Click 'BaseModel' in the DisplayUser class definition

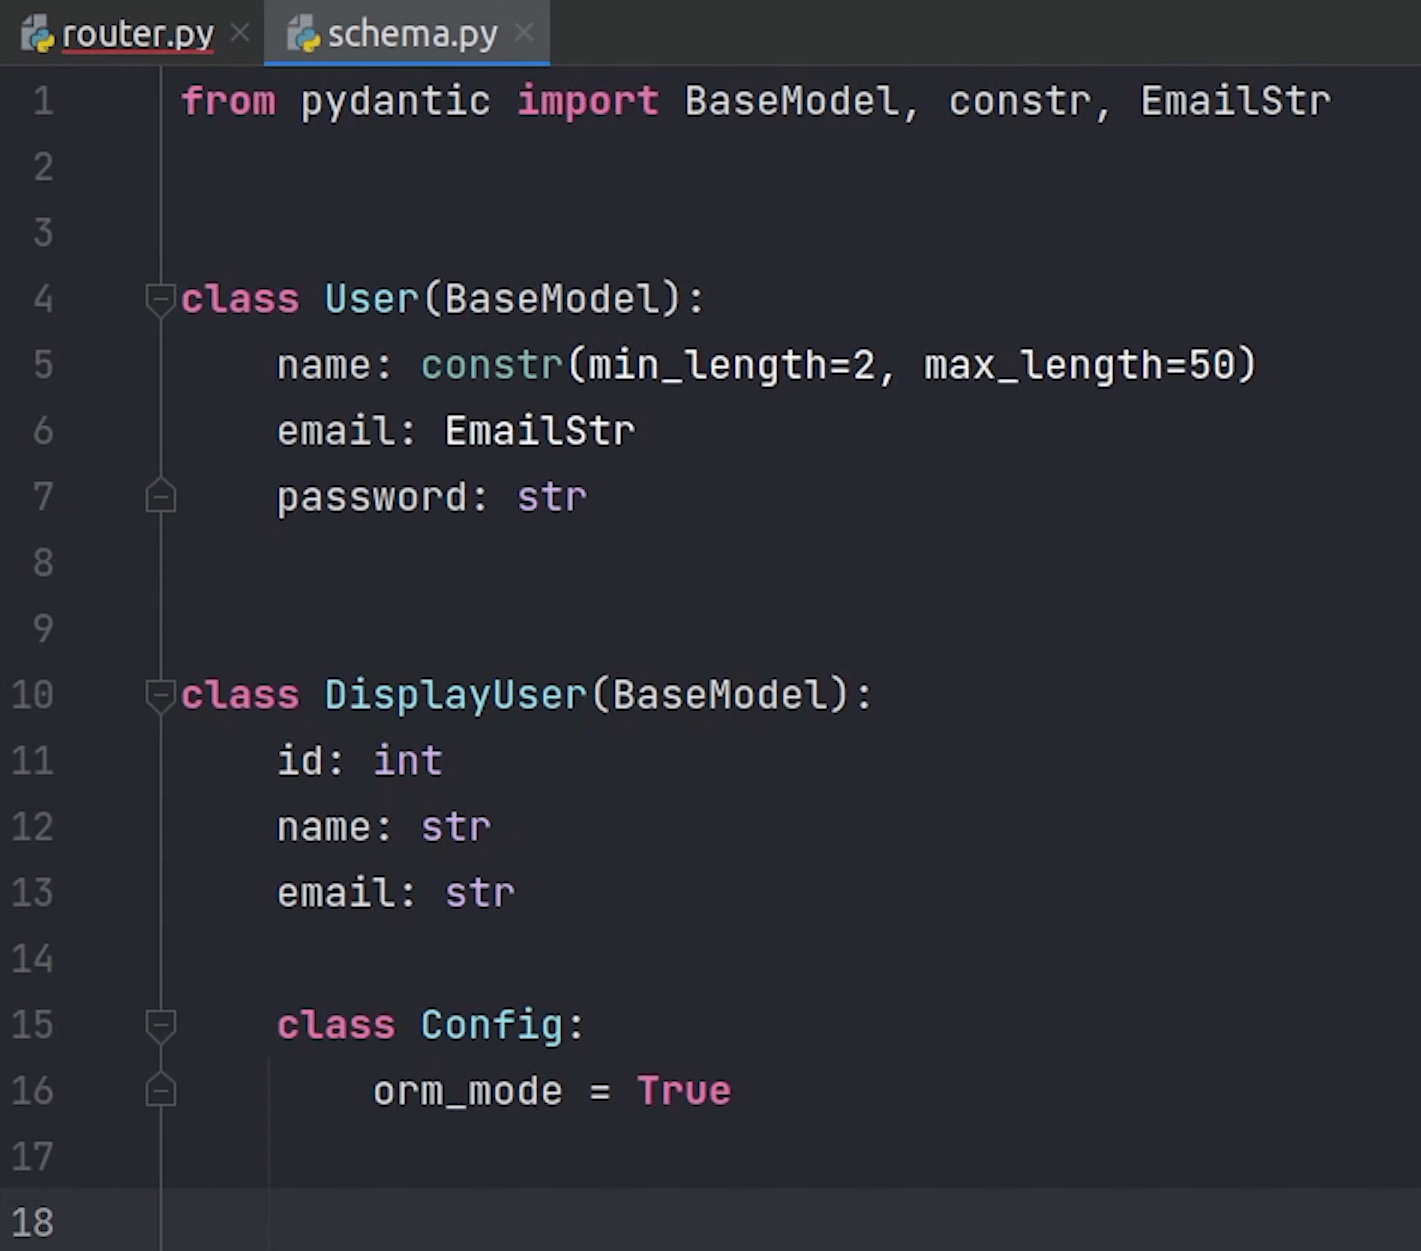720,695
